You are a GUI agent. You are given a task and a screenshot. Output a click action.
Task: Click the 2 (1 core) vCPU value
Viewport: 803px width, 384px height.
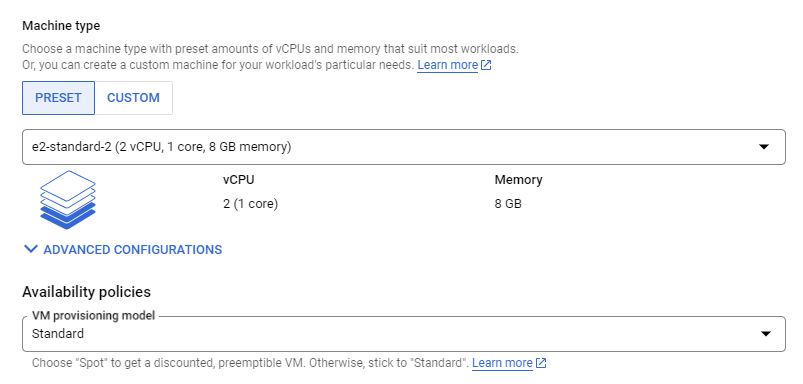pos(250,204)
